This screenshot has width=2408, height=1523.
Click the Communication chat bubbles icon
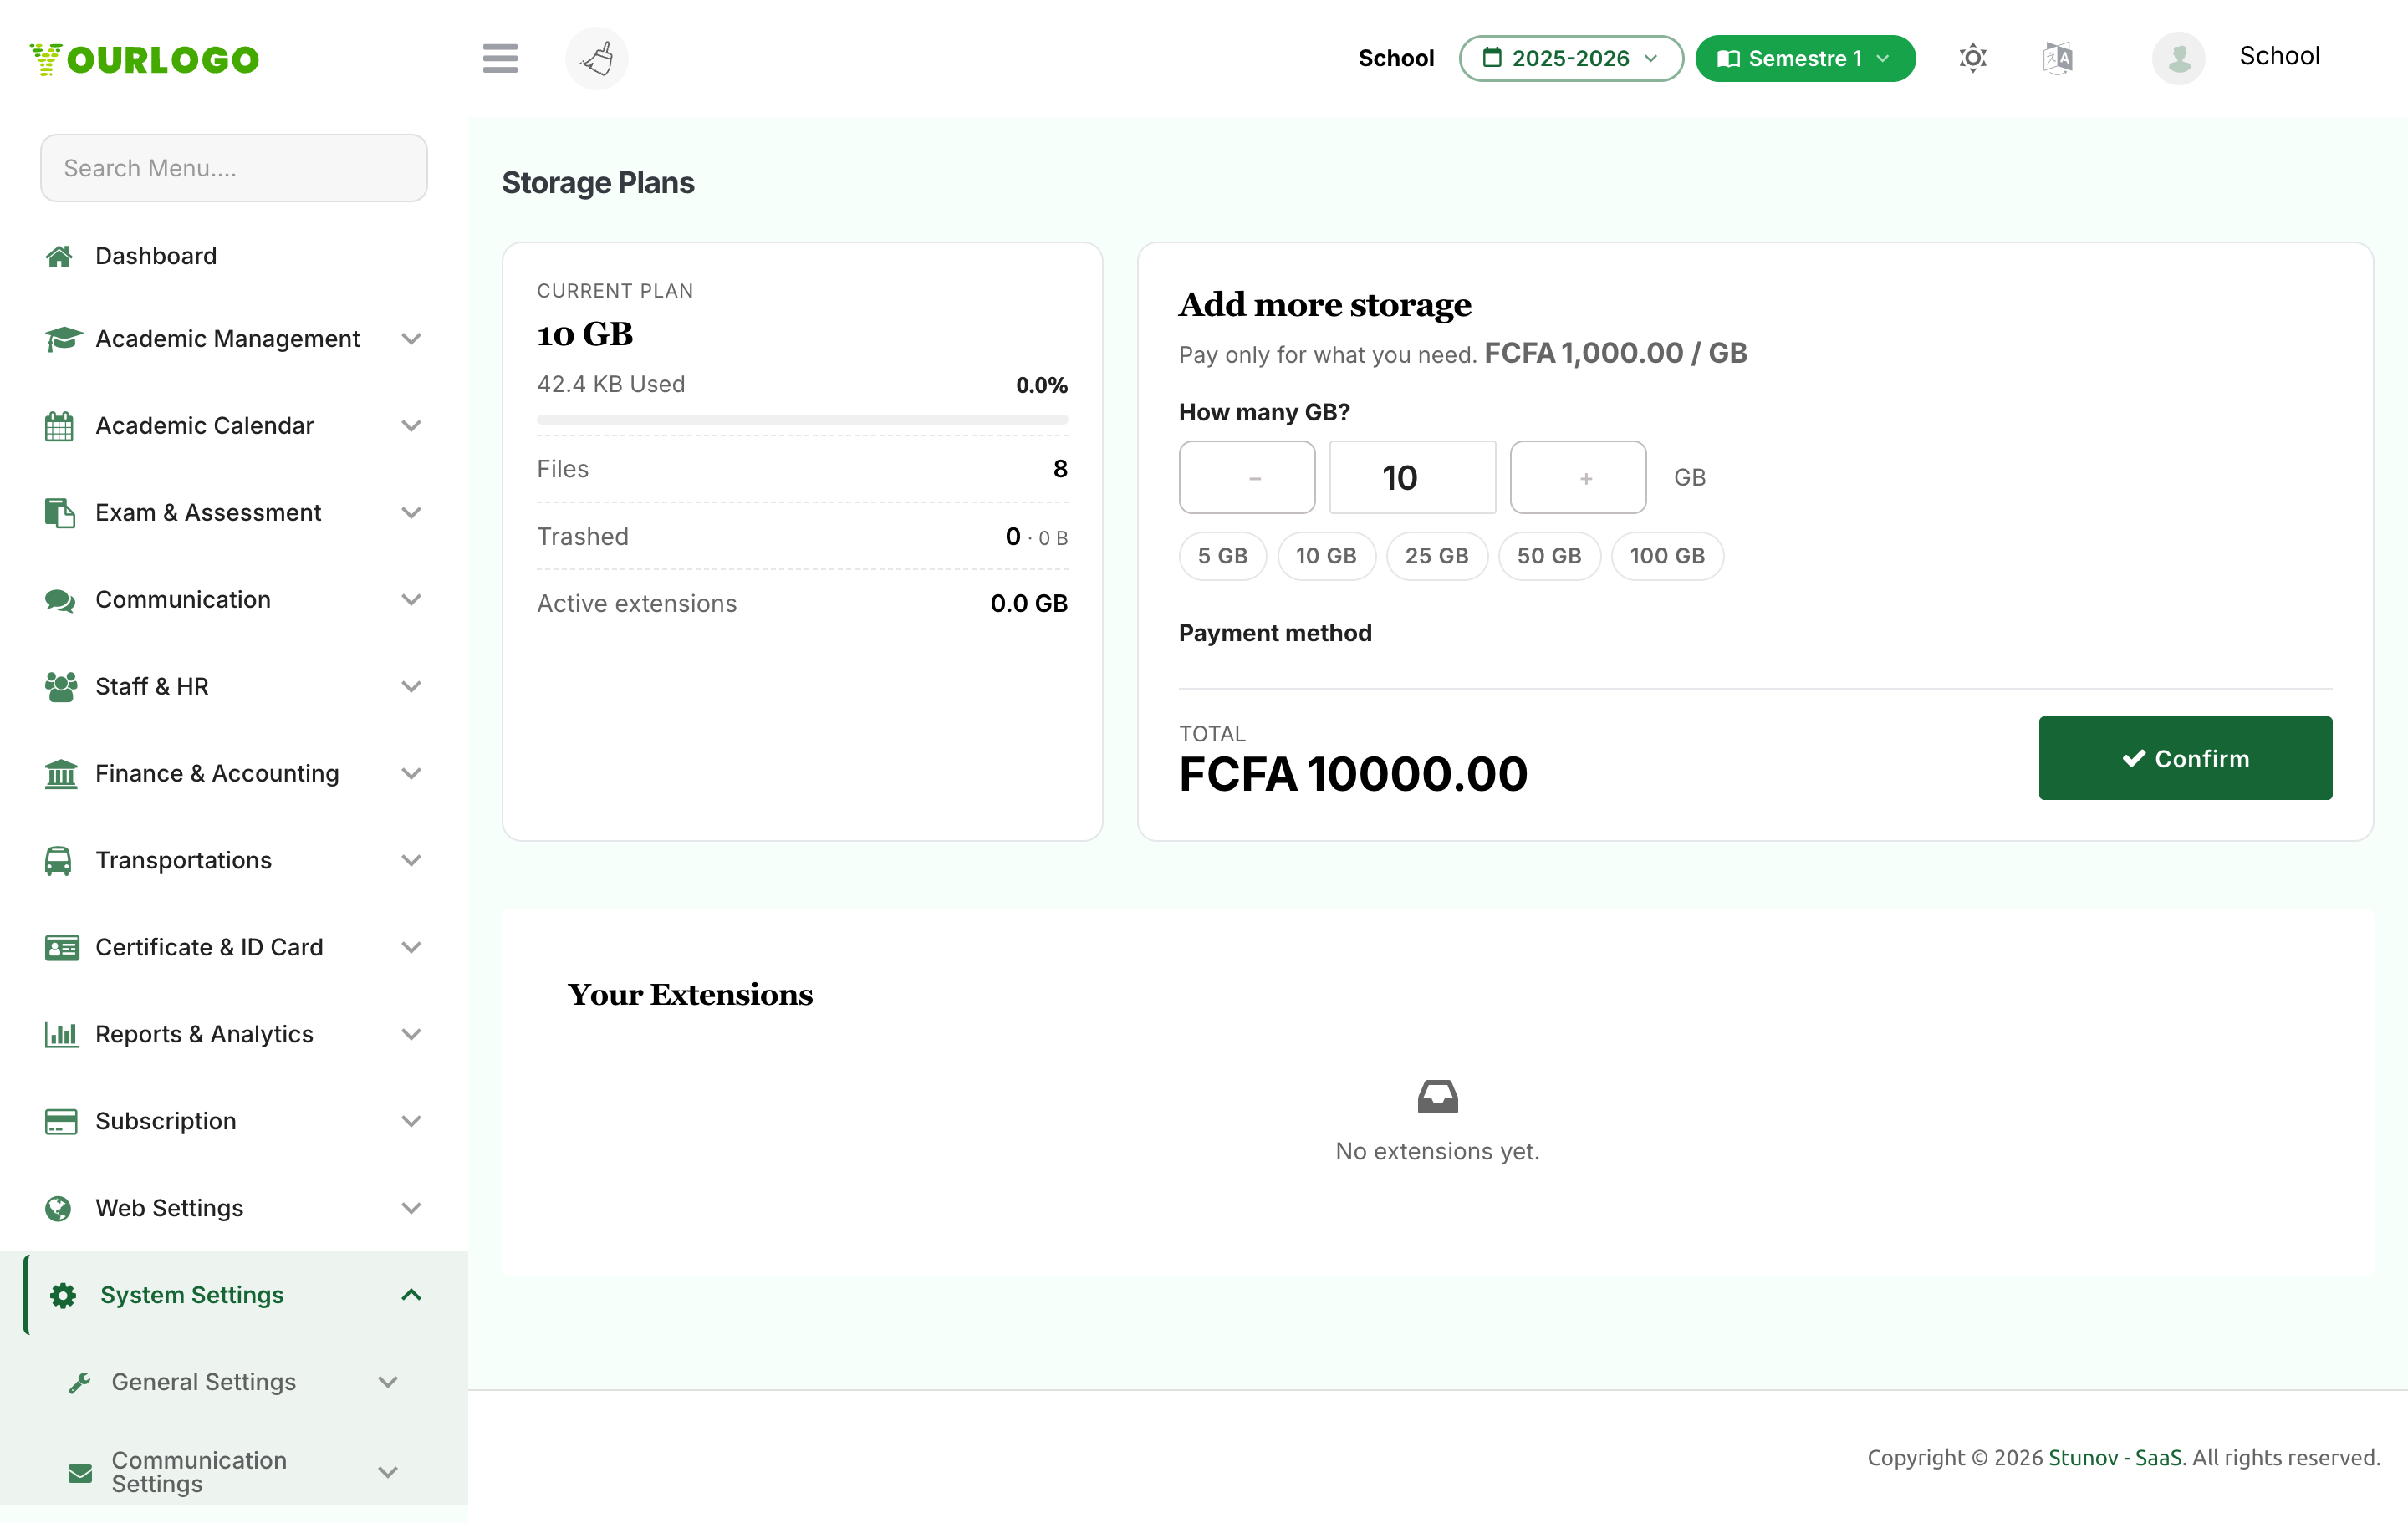tap(60, 600)
